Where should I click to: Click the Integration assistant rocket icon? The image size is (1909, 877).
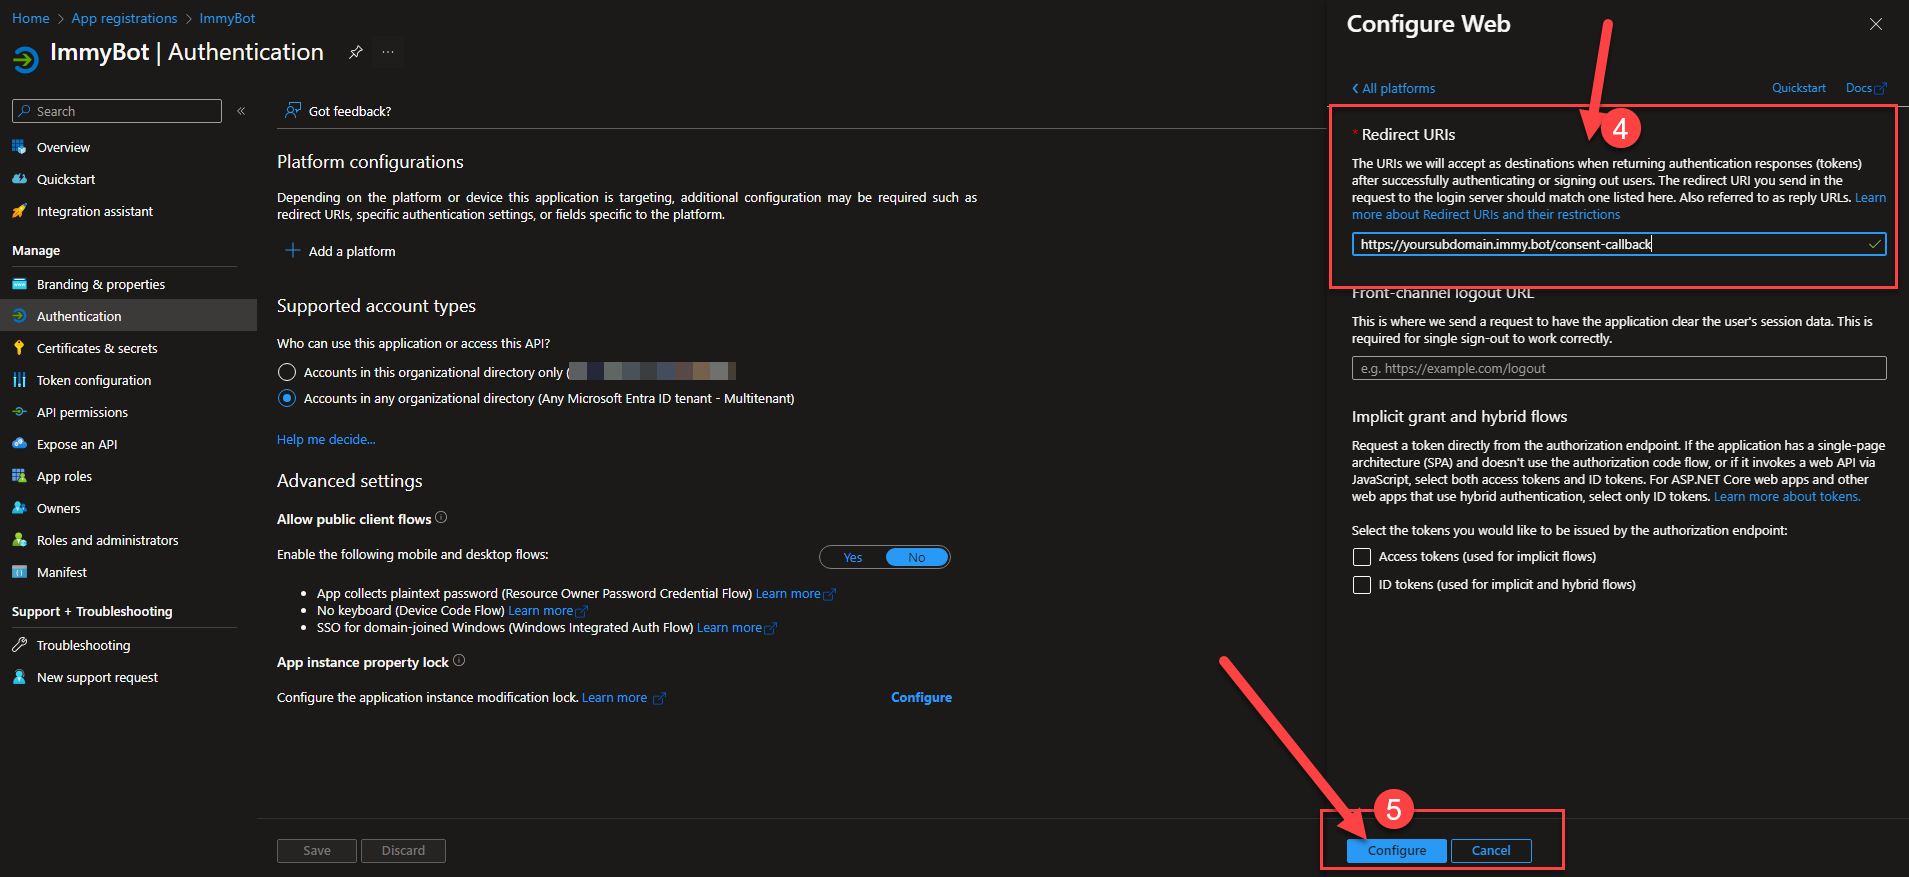(19, 211)
